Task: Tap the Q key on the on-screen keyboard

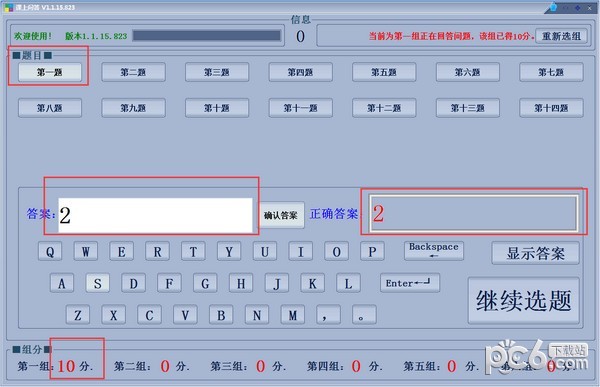Action: (x=50, y=251)
